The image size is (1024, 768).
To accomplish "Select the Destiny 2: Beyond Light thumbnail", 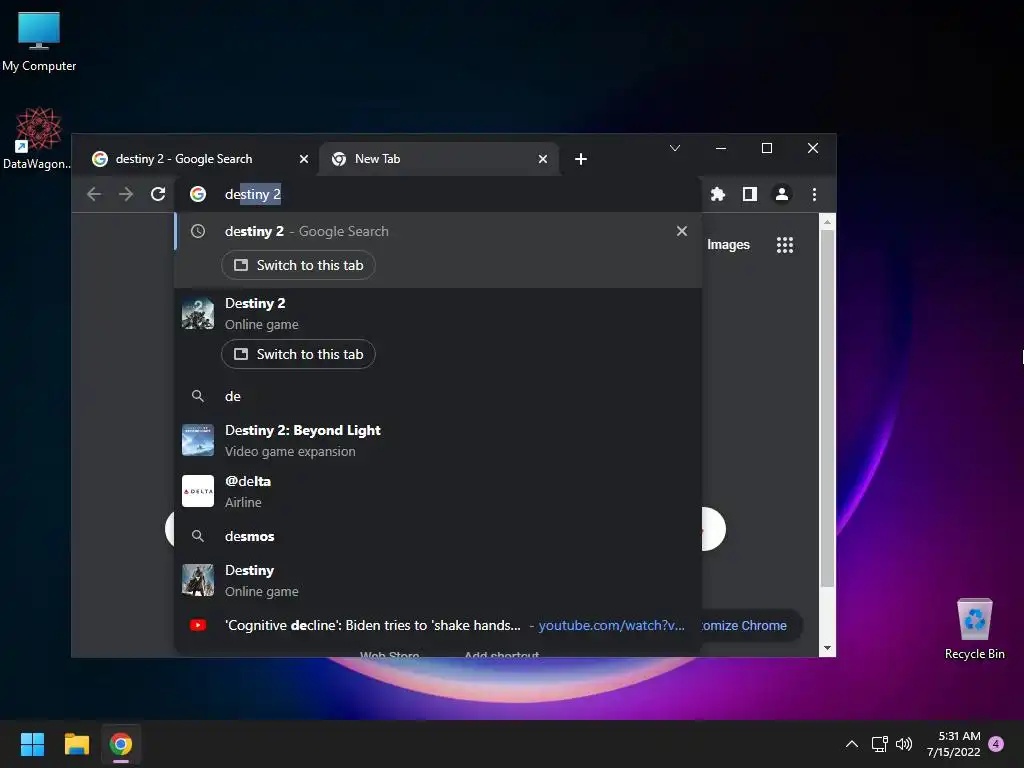I will click(x=198, y=440).
